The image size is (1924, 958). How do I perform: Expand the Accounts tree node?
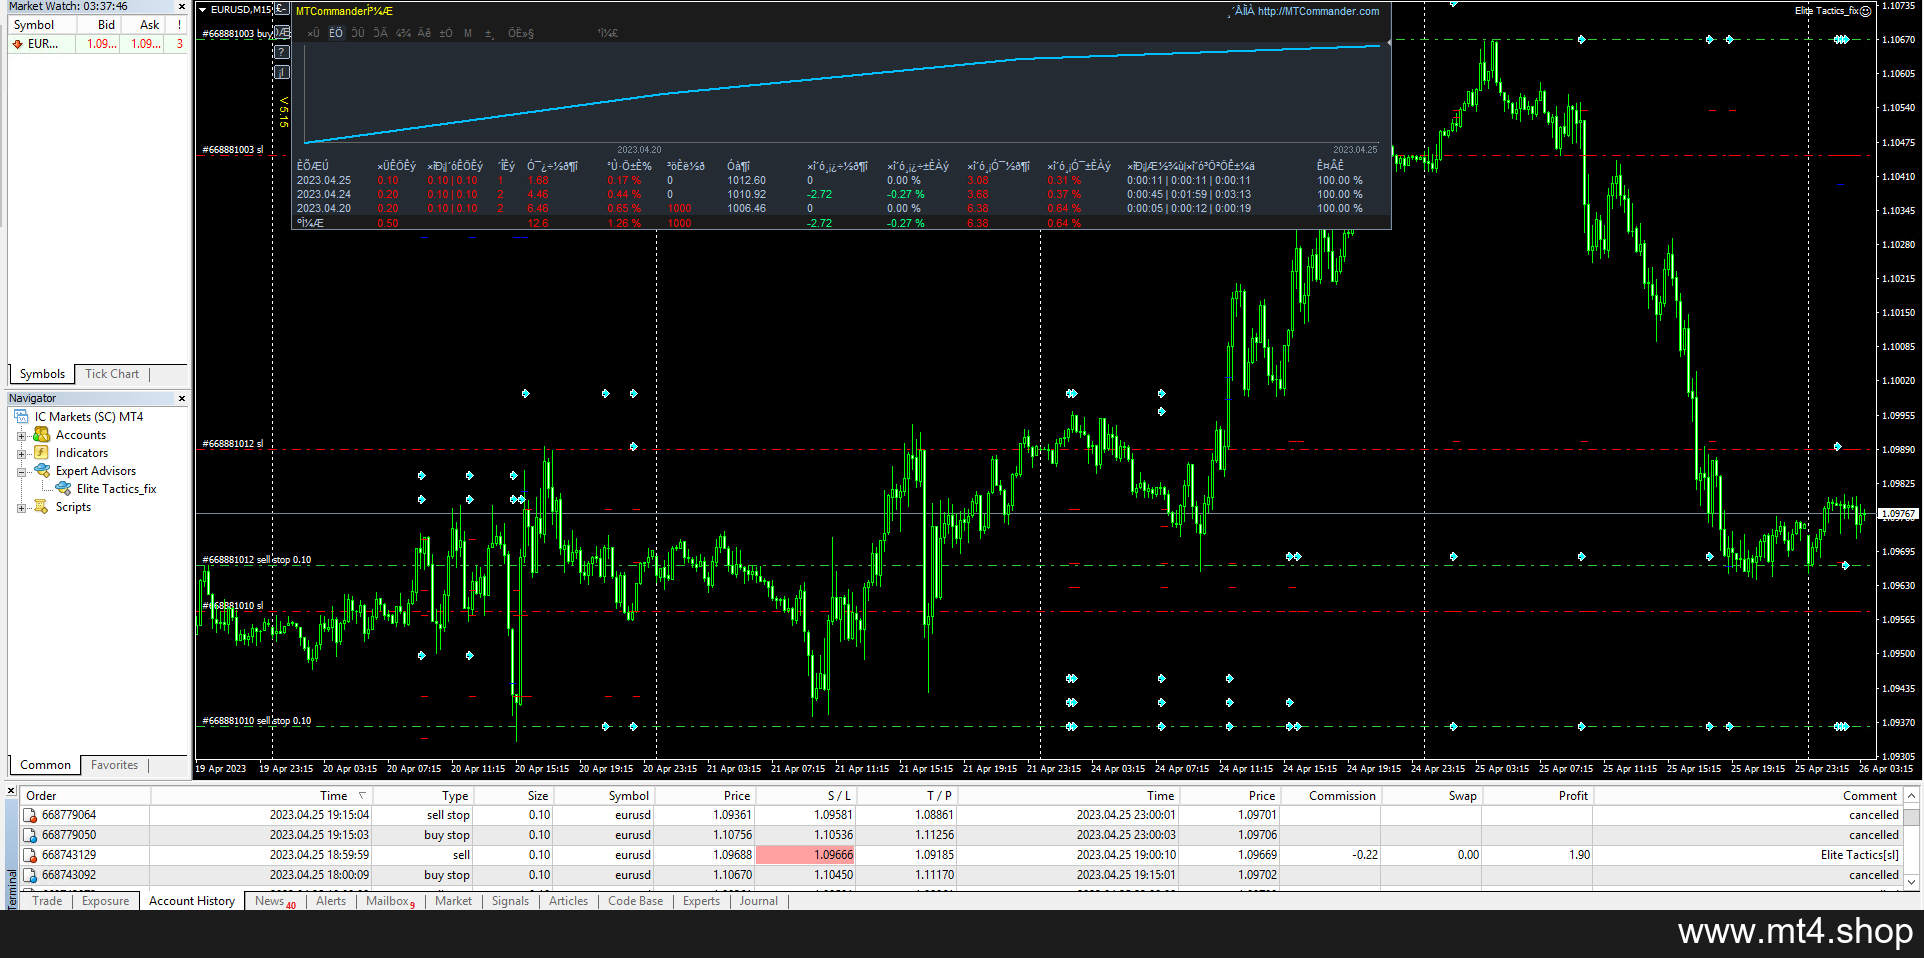pyautogui.click(x=21, y=436)
